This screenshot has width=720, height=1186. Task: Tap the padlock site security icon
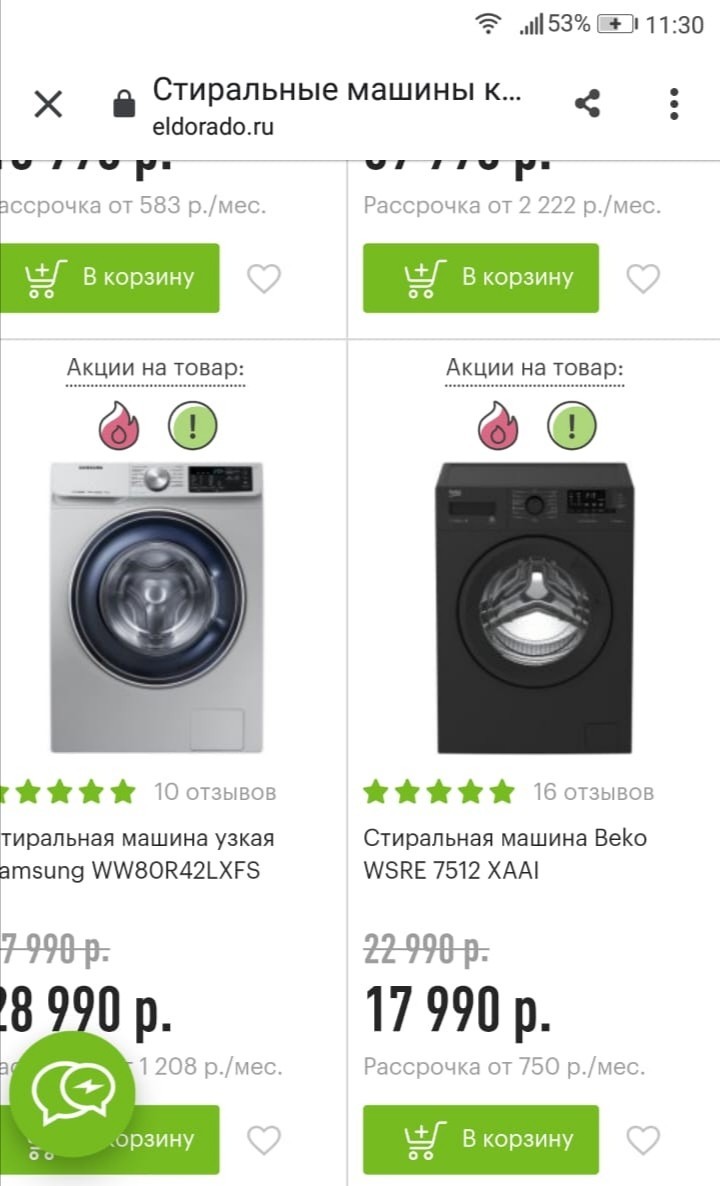tap(124, 104)
